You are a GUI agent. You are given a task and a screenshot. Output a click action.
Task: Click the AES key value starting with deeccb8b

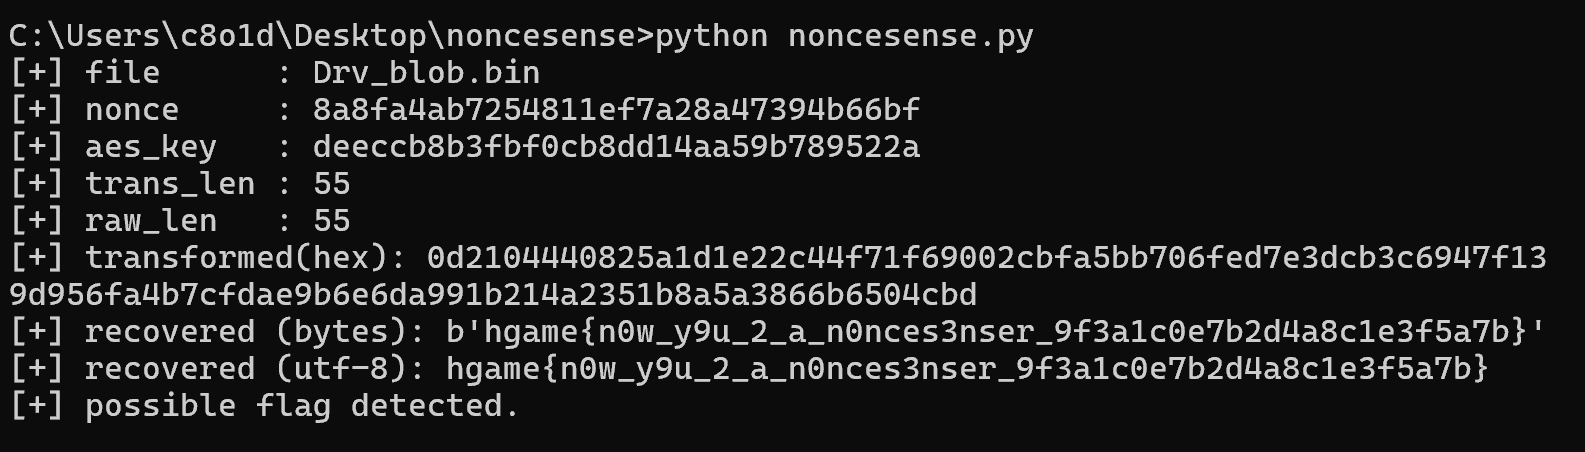pyautogui.click(x=616, y=147)
